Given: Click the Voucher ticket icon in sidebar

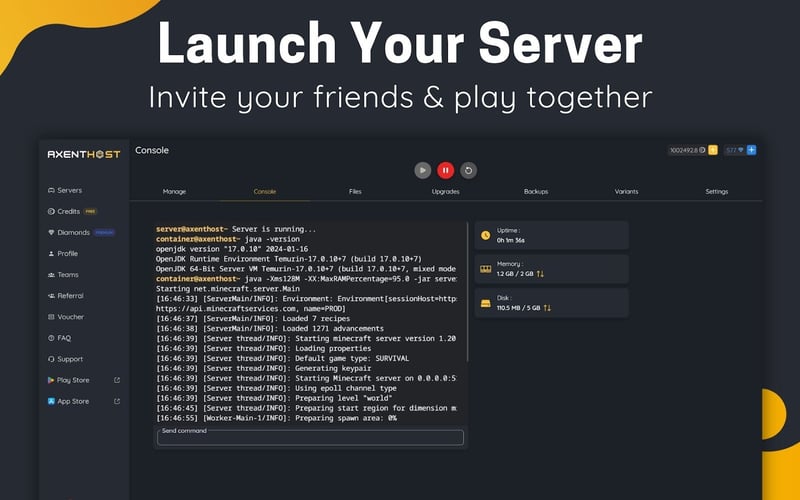Looking at the screenshot, I should tap(51, 317).
